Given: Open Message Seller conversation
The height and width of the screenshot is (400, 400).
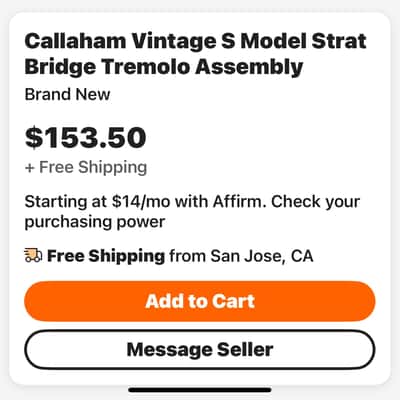Looking at the screenshot, I should pyautogui.click(x=200, y=350).
